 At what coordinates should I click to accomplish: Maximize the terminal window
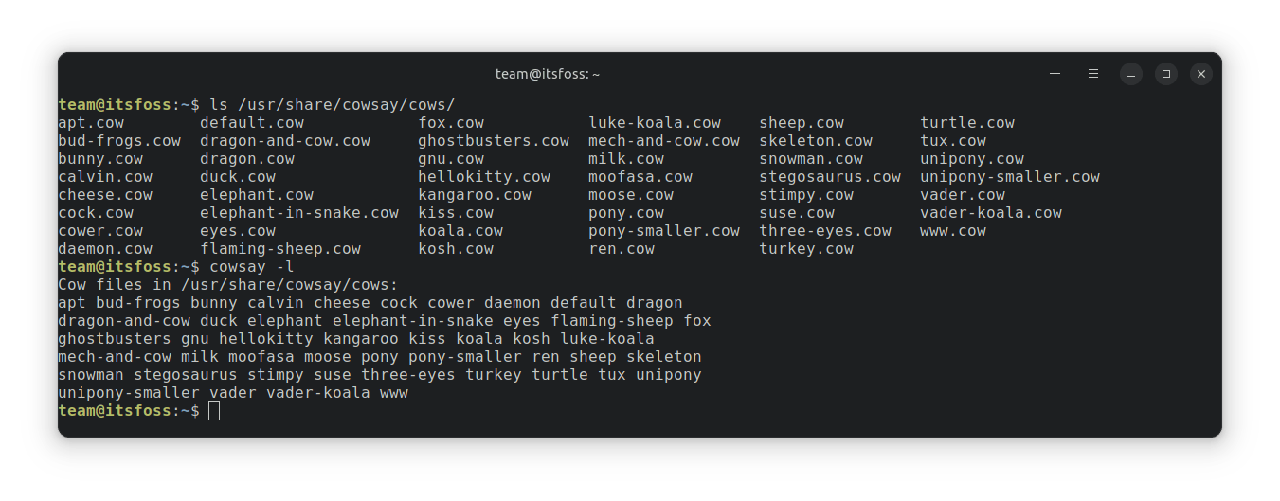(1166, 74)
